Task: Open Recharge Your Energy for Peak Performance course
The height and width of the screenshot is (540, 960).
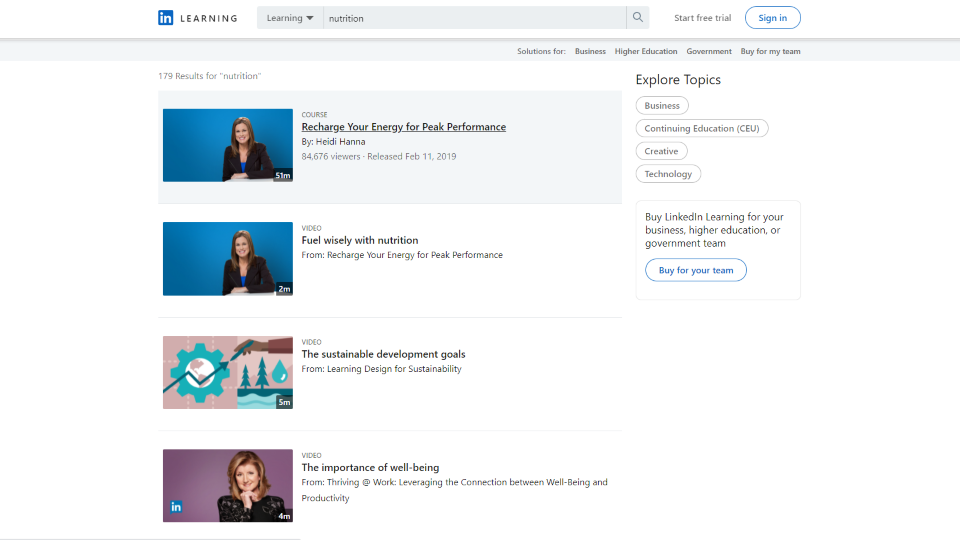Action: coord(403,127)
